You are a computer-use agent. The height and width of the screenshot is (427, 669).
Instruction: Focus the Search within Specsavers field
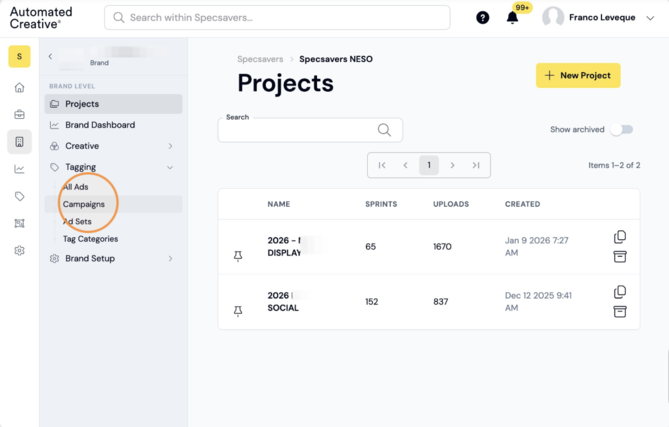(277, 17)
